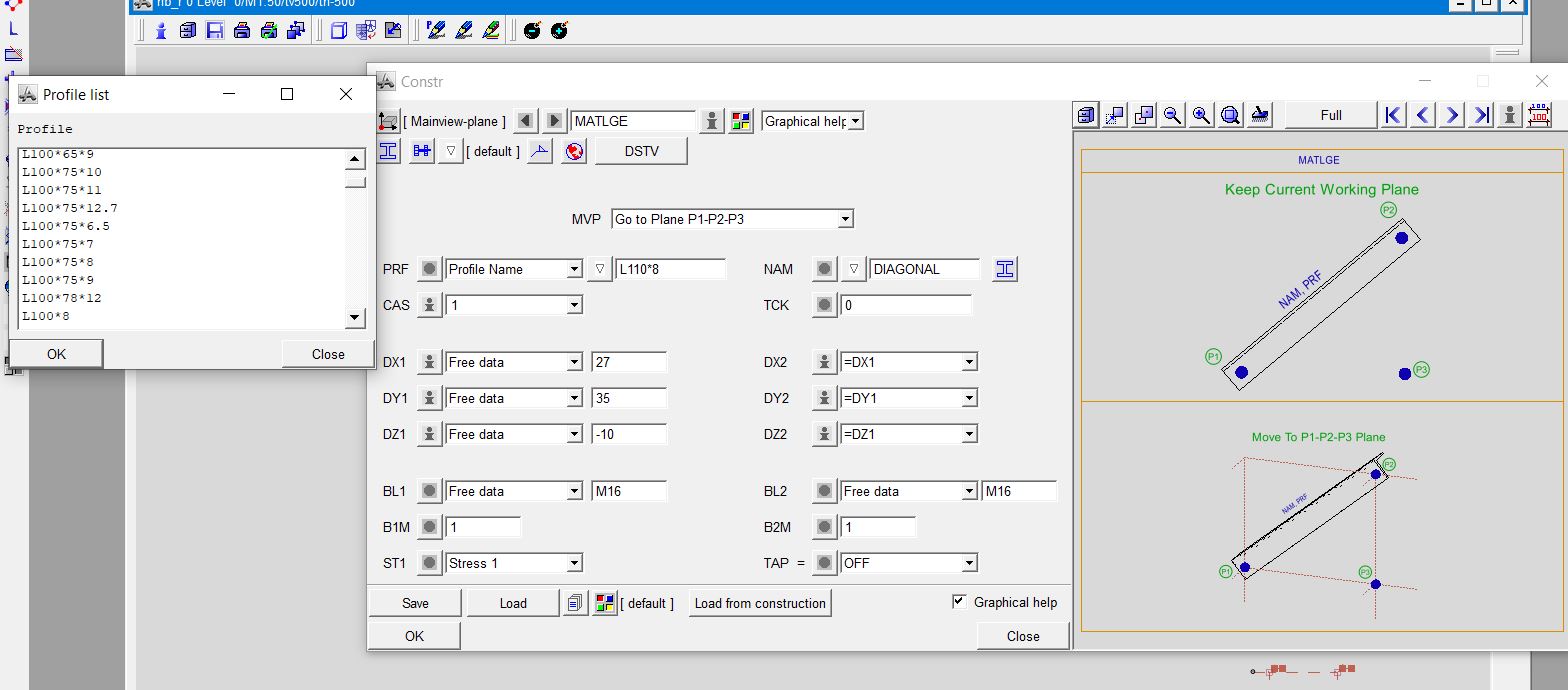The image size is (1568, 690).
Task: Click the cabinet icon in preview toolbar
Action: [x=1086, y=115]
